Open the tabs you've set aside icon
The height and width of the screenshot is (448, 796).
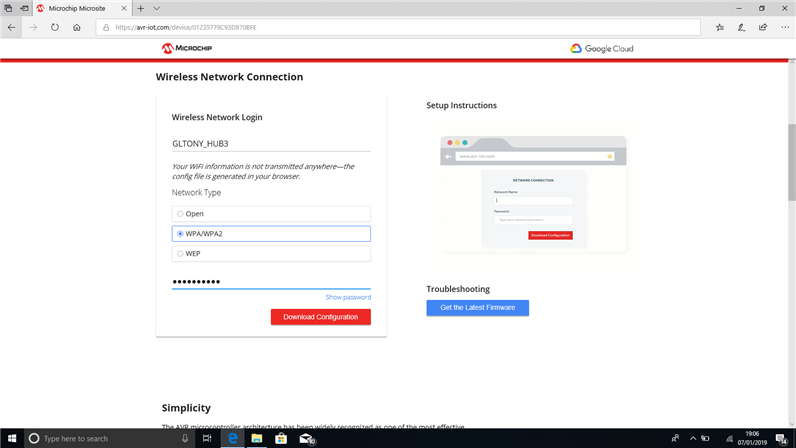tap(8, 8)
